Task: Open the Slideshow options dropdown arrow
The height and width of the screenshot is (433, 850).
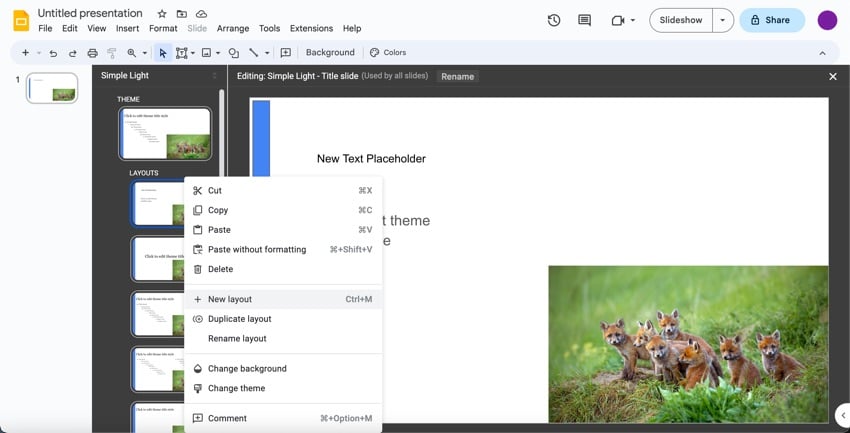Action: [722, 20]
